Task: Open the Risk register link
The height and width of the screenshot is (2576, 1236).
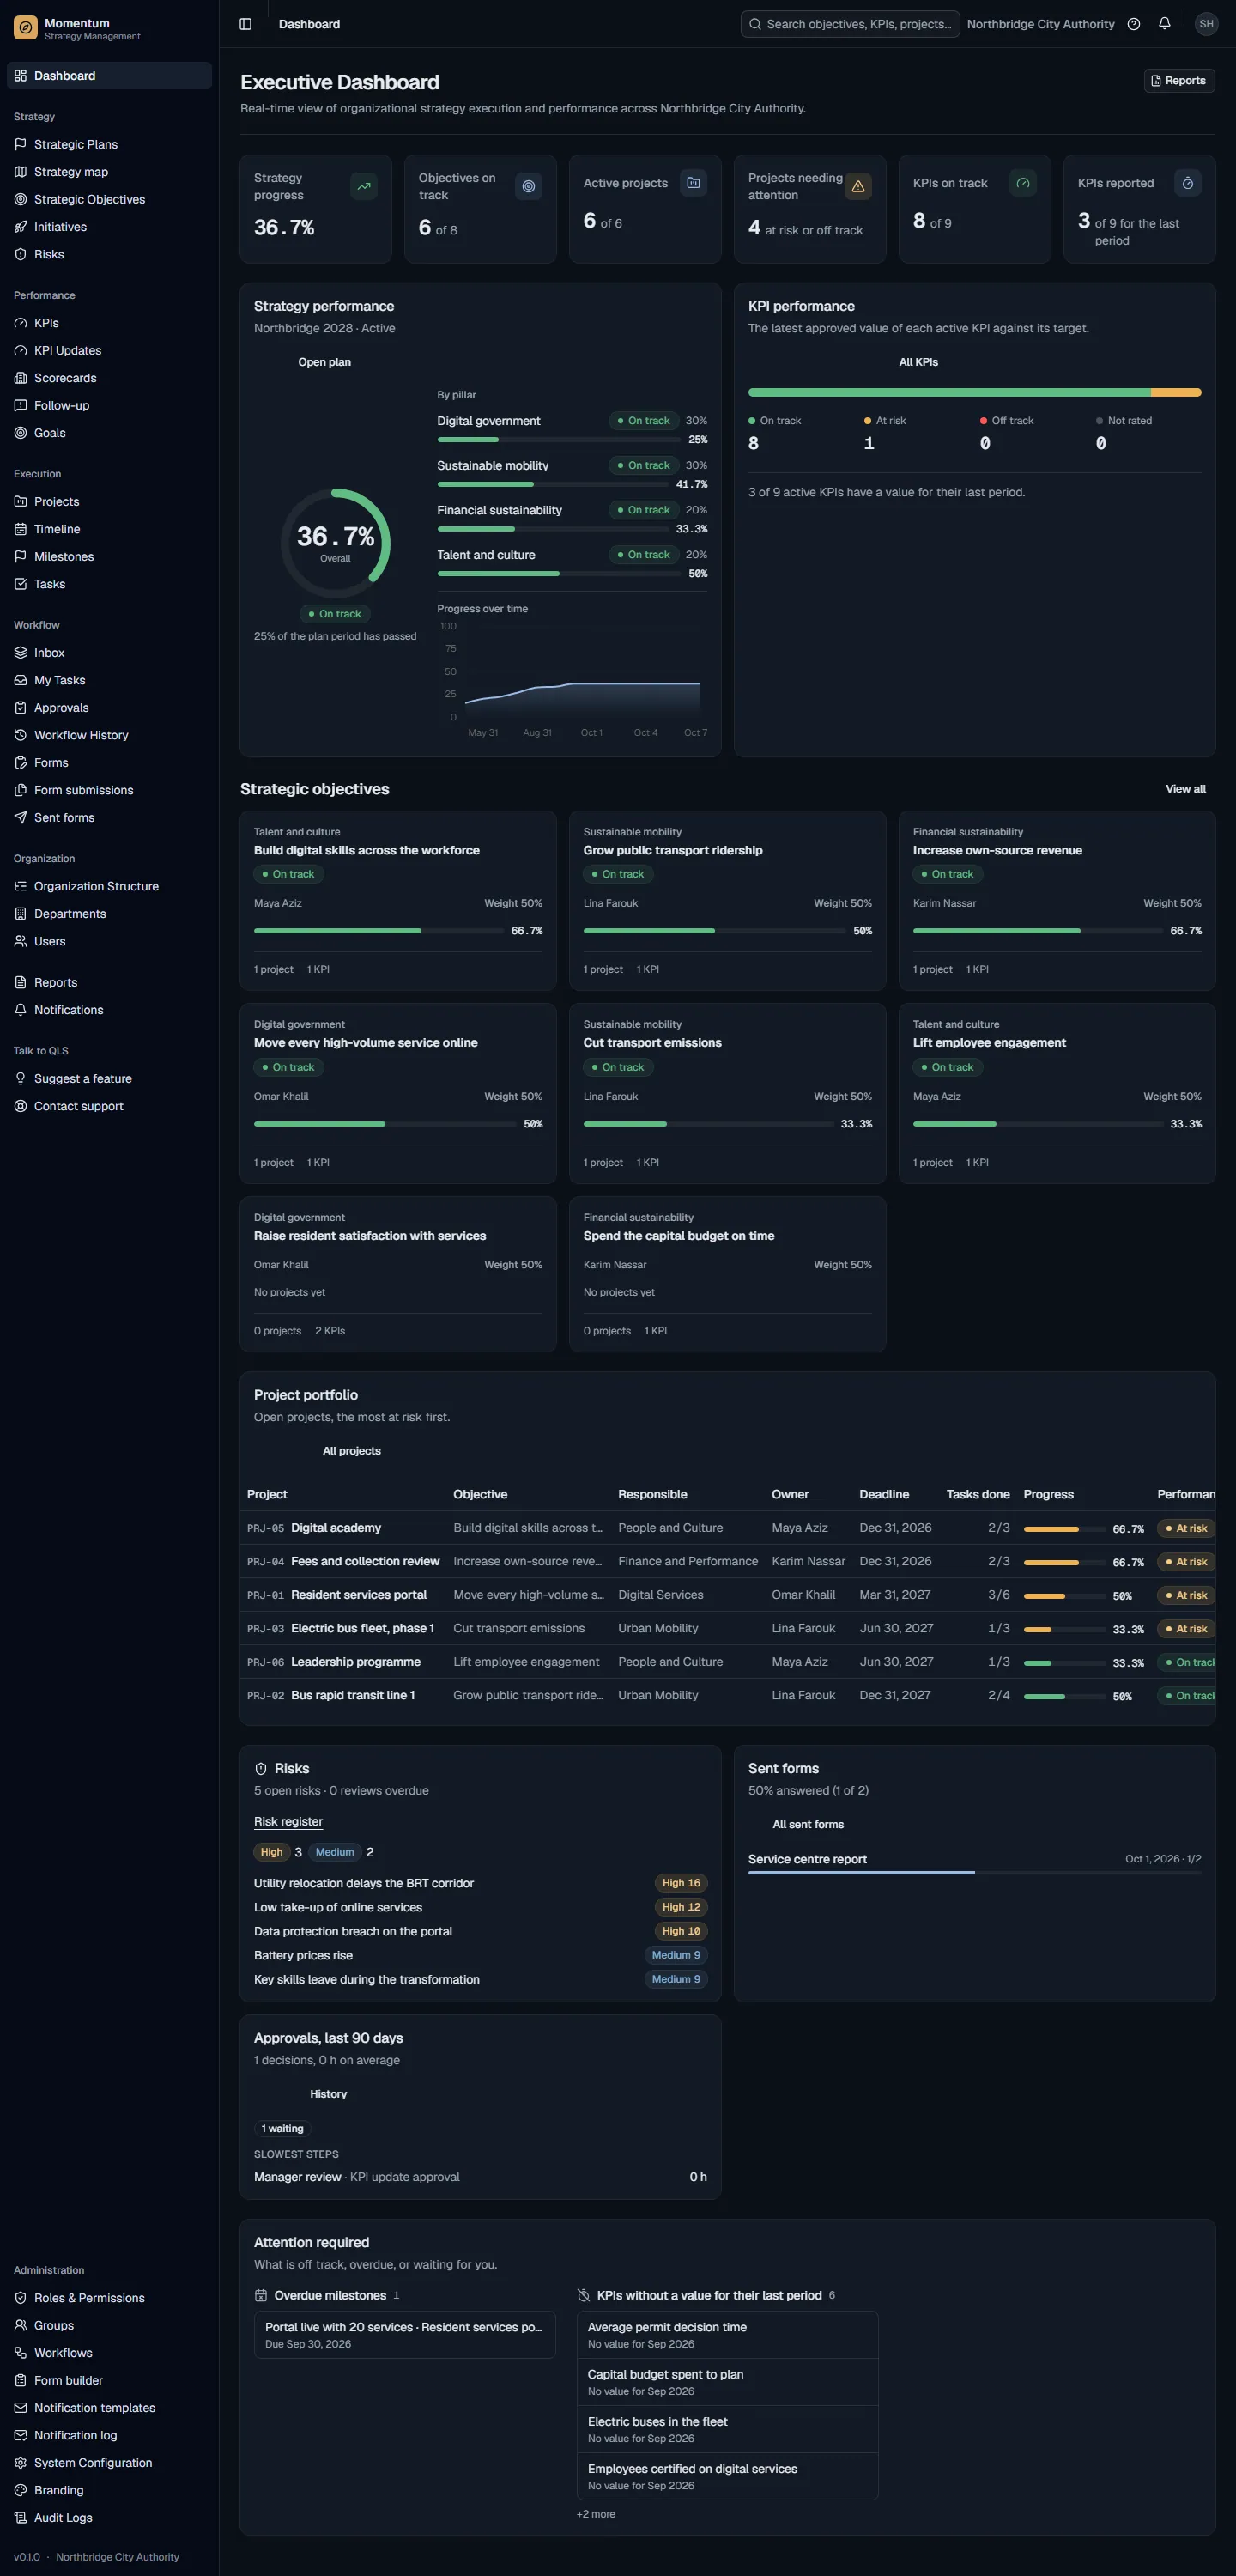Action: coord(288,1821)
